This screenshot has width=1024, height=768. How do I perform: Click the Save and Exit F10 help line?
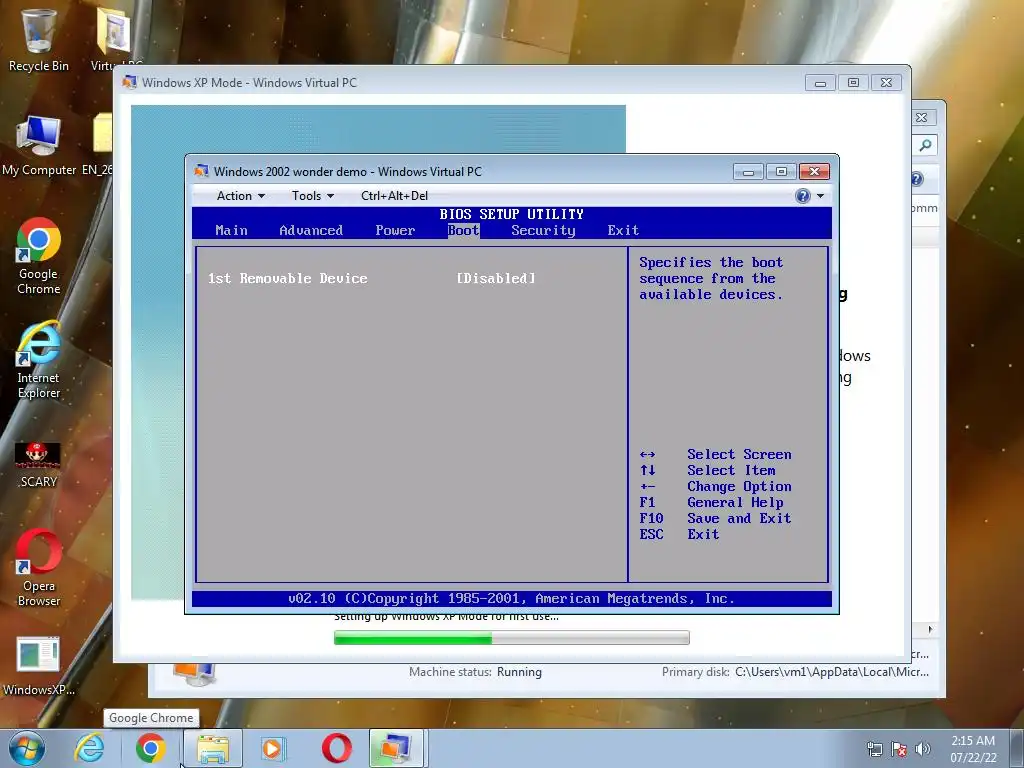point(715,519)
